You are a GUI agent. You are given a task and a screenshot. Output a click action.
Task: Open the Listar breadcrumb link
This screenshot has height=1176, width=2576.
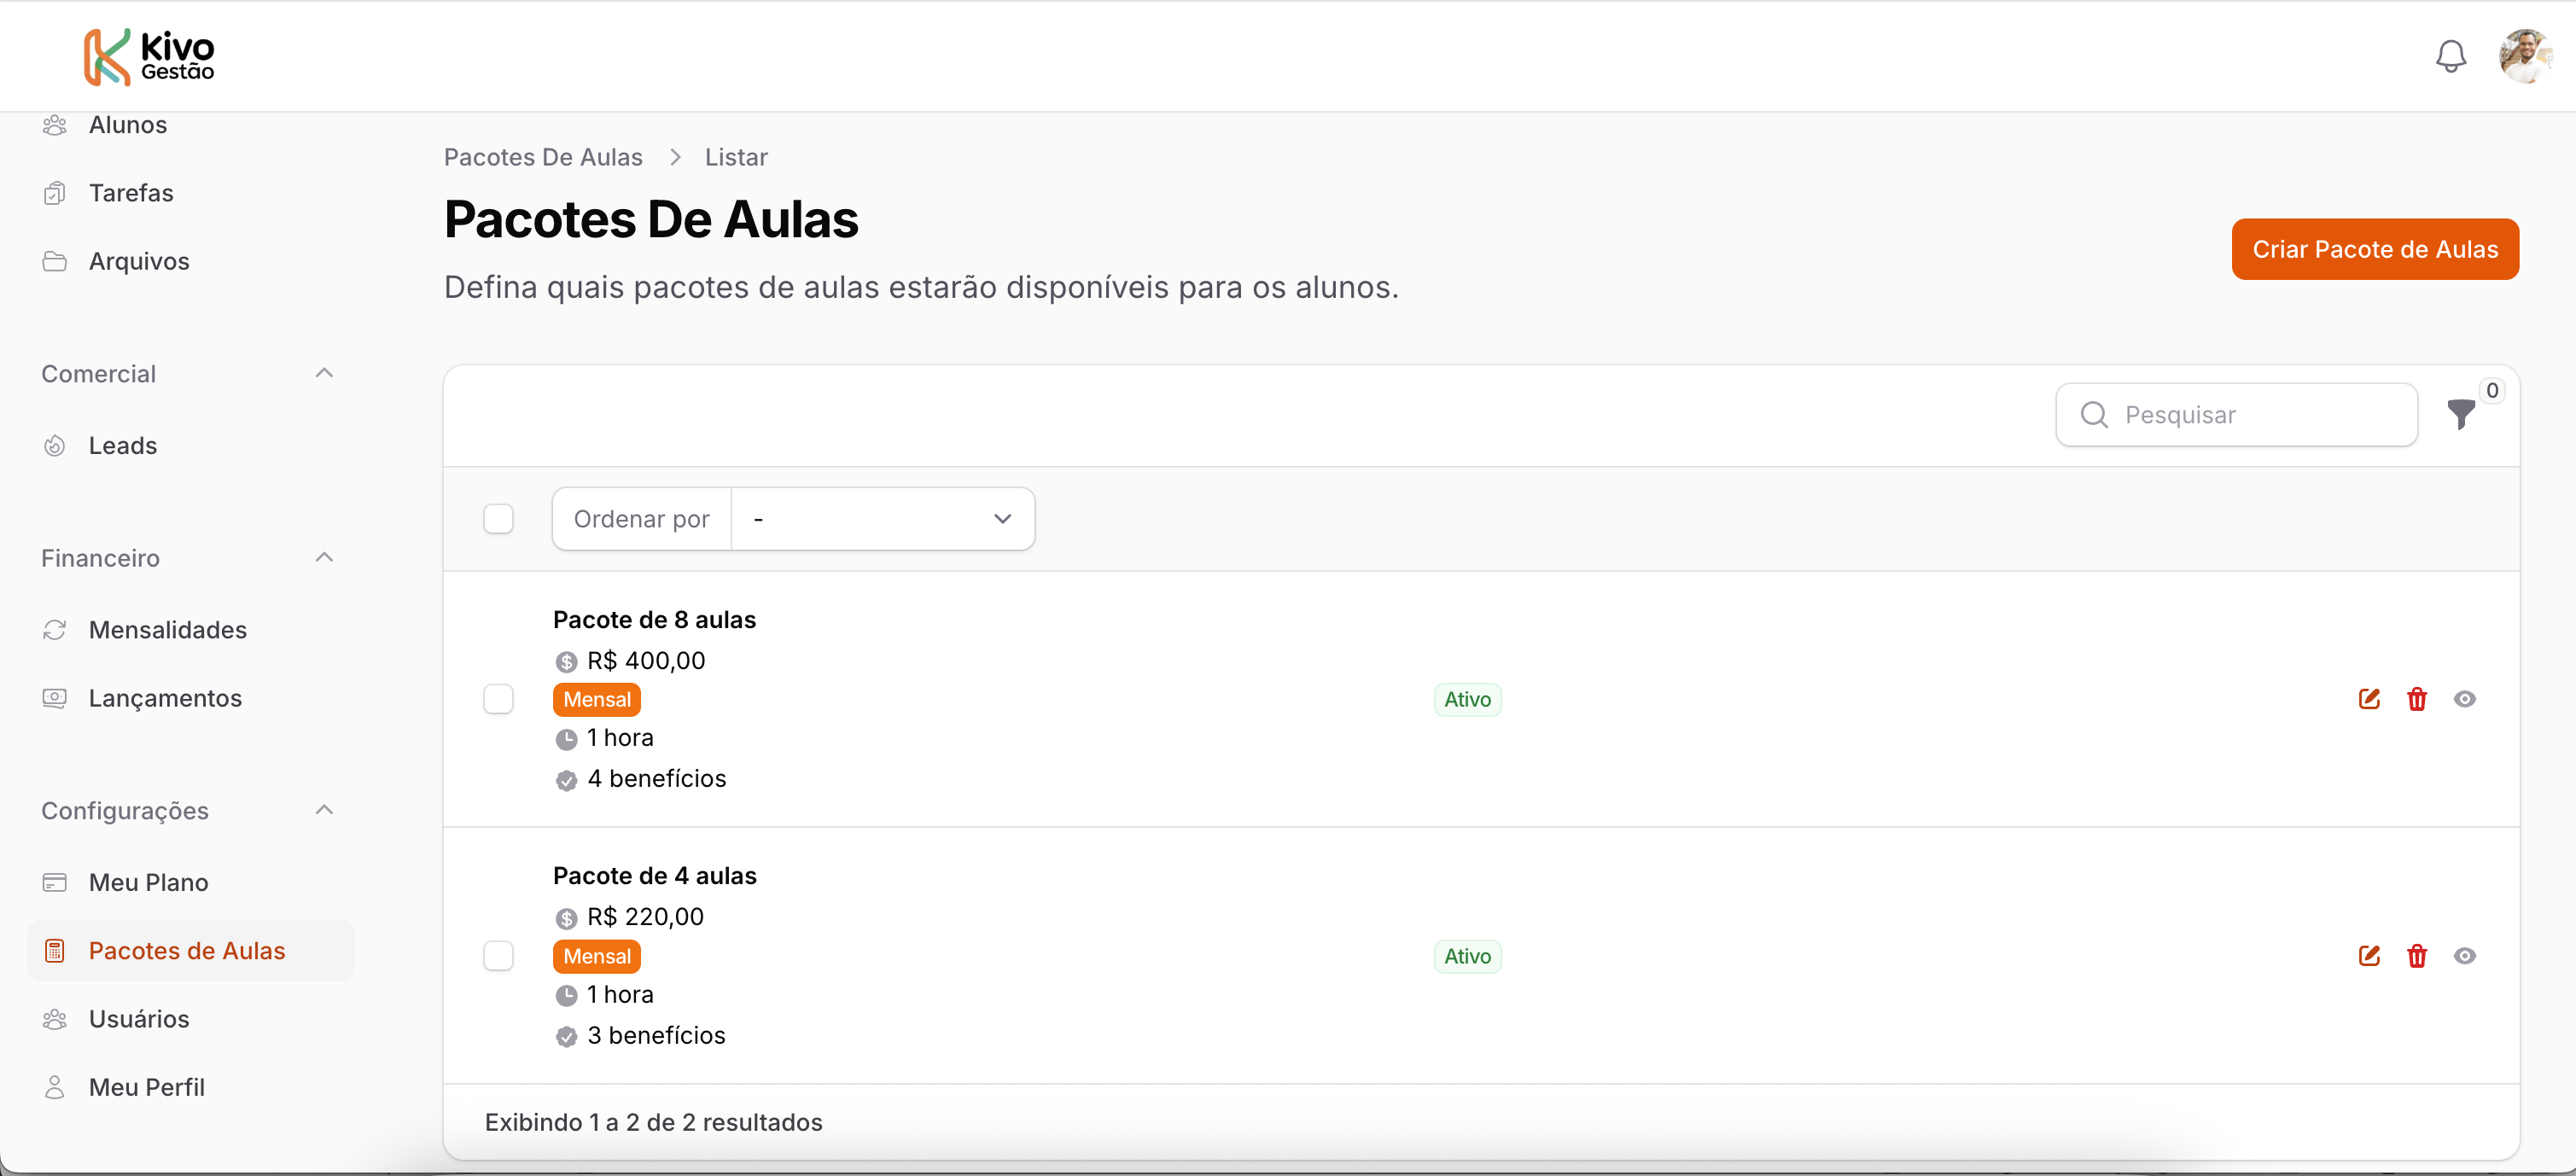point(735,157)
